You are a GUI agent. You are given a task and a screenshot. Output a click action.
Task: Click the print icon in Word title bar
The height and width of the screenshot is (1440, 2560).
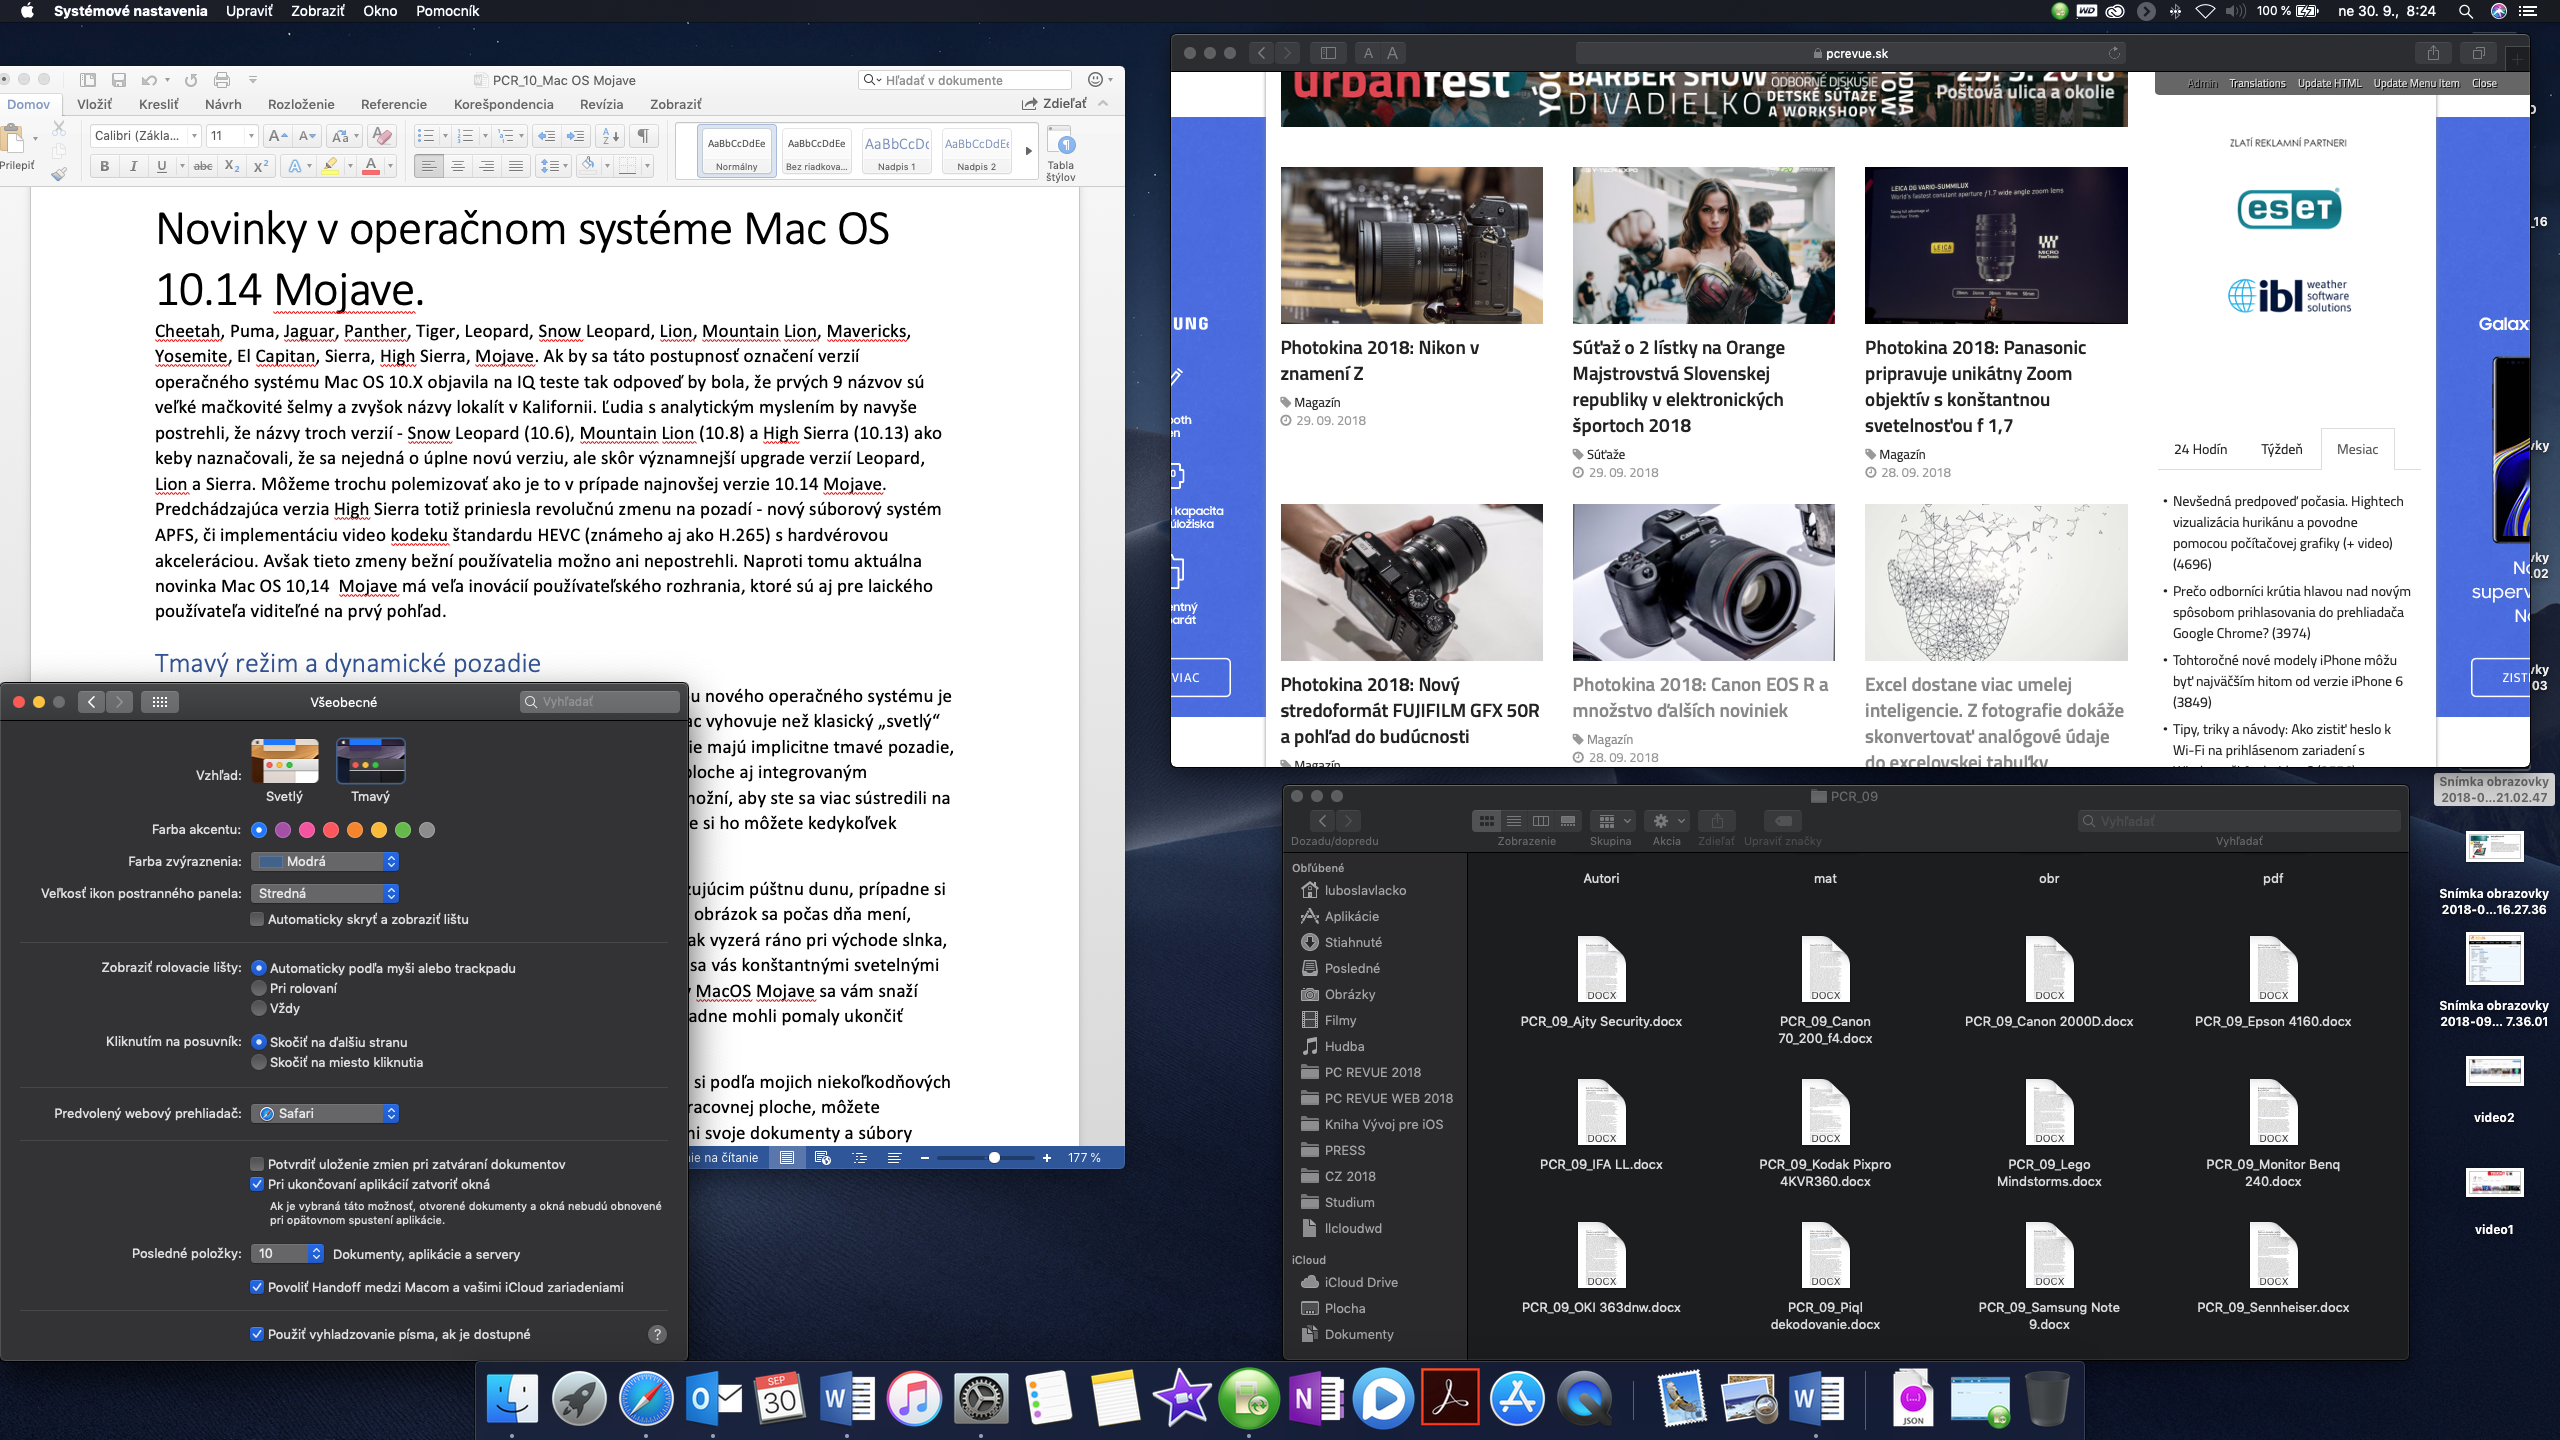(x=222, y=80)
